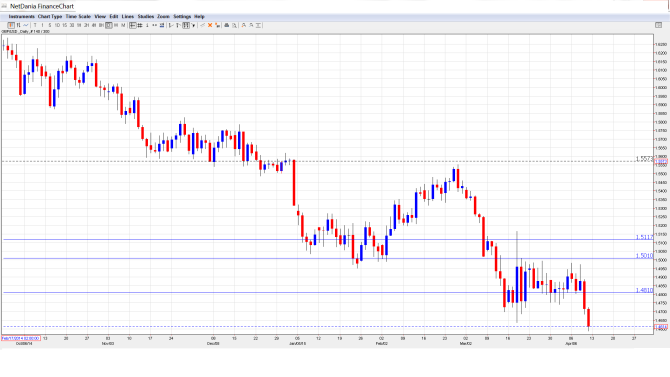Select the first trend line drawing tool
The width and height of the screenshot is (670, 377).
tap(171, 26)
